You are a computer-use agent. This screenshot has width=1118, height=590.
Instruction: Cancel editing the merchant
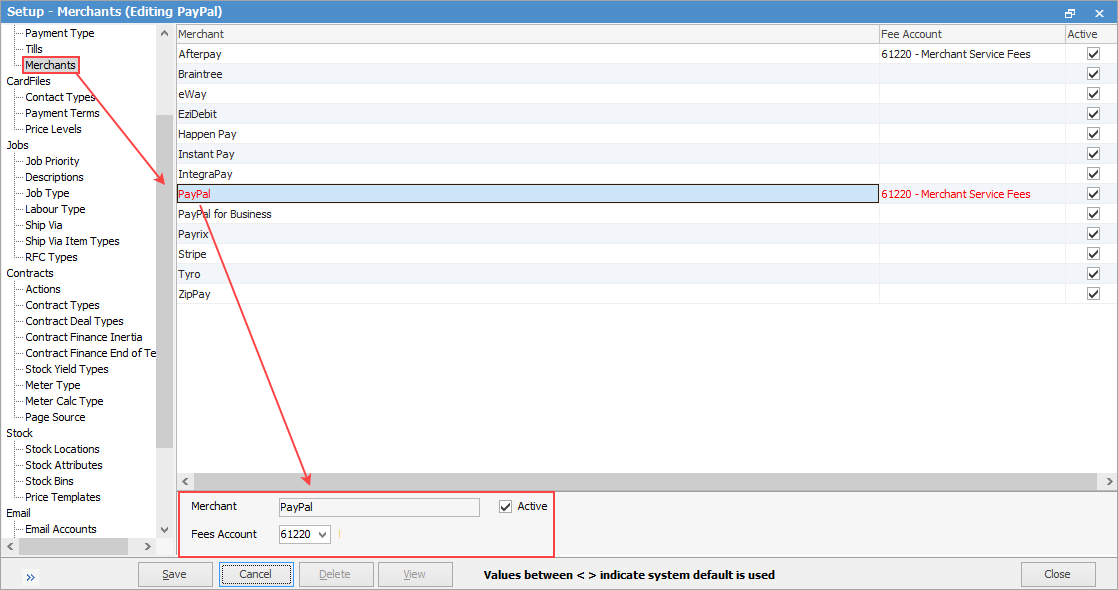click(256, 574)
